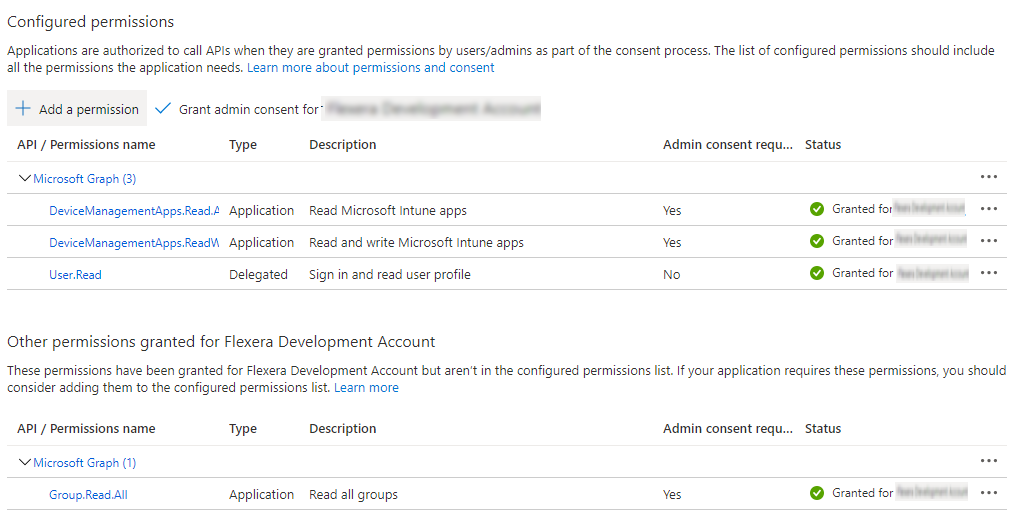The width and height of the screenshot is (1035, 517).
Task: Sort by API / Permissions name in Configured permissions
Action: pos(86,145)
